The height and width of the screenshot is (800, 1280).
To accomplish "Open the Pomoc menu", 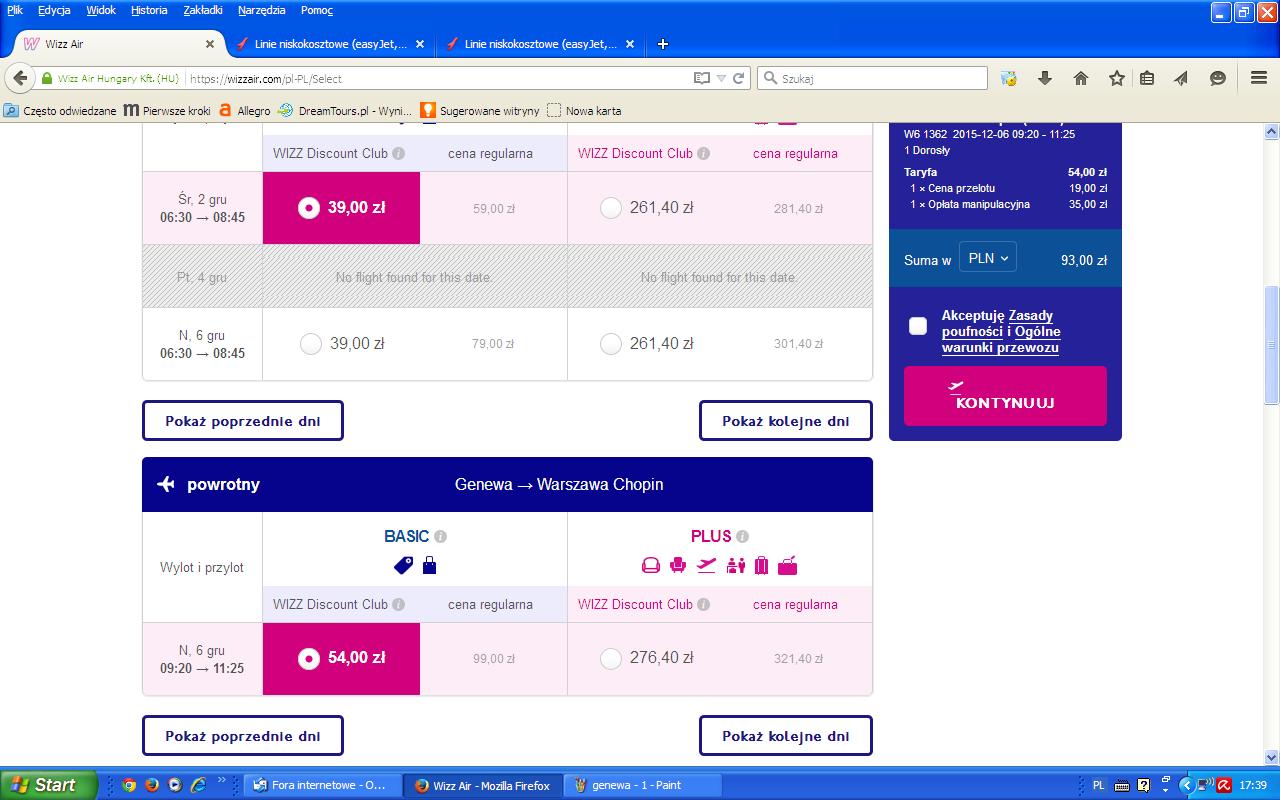I will coord(317,10).
